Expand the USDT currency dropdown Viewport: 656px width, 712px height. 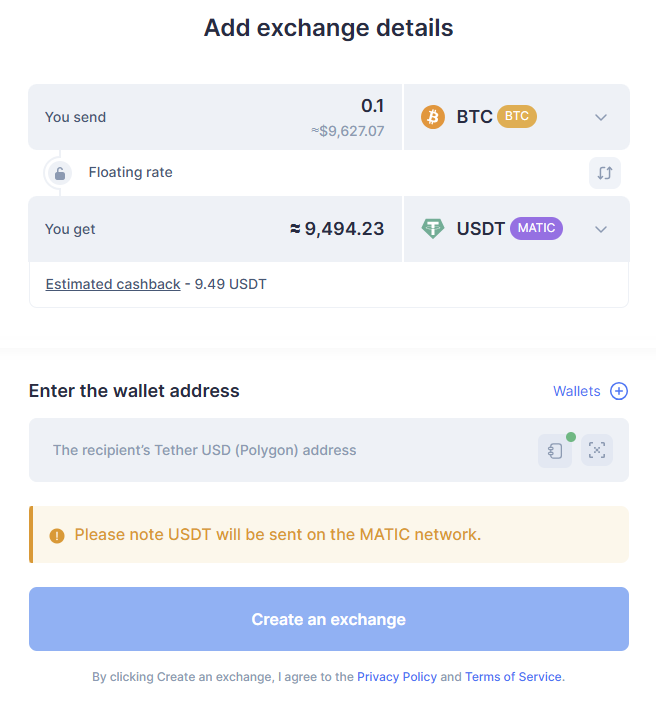click(601, 229)
